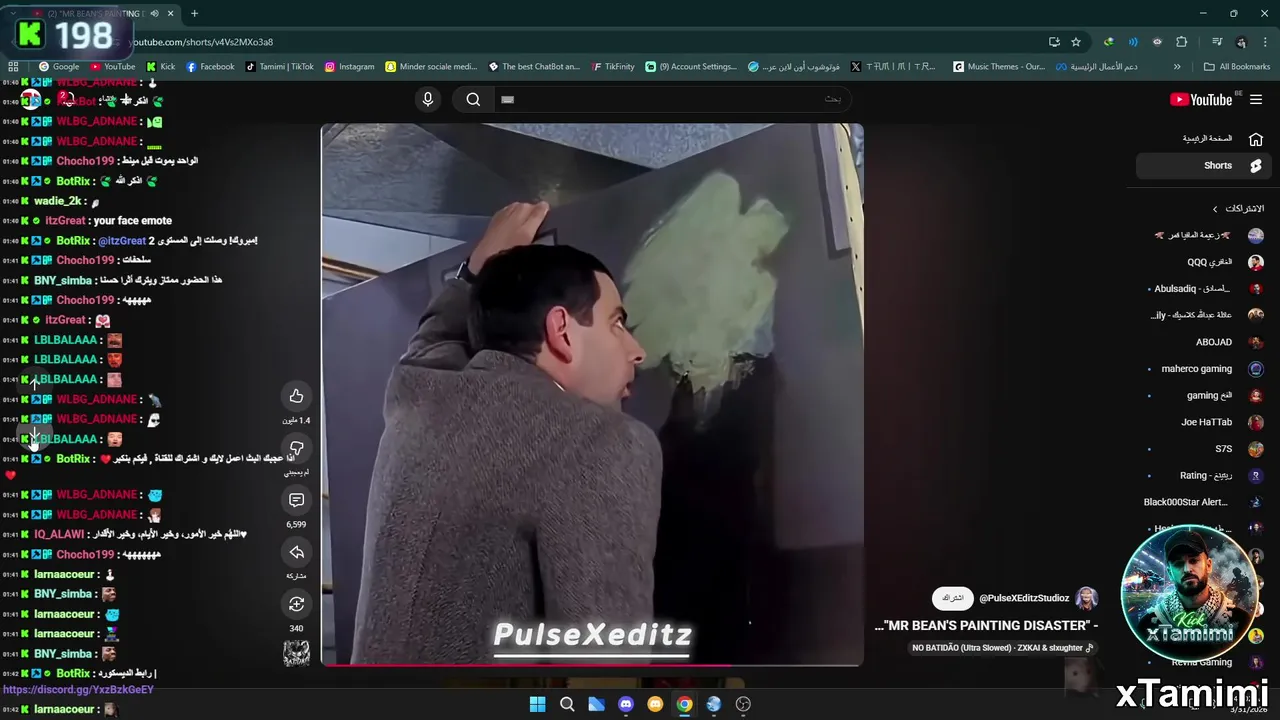Screen dimensions: 1280x720
Task: Open Joe HaTTab channel
Action: click(x=1203, y=422)
